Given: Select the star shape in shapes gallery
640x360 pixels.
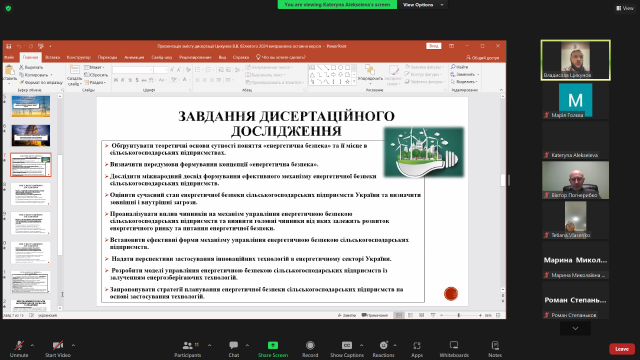Looking at the screenshot, I should coord(347,81).
